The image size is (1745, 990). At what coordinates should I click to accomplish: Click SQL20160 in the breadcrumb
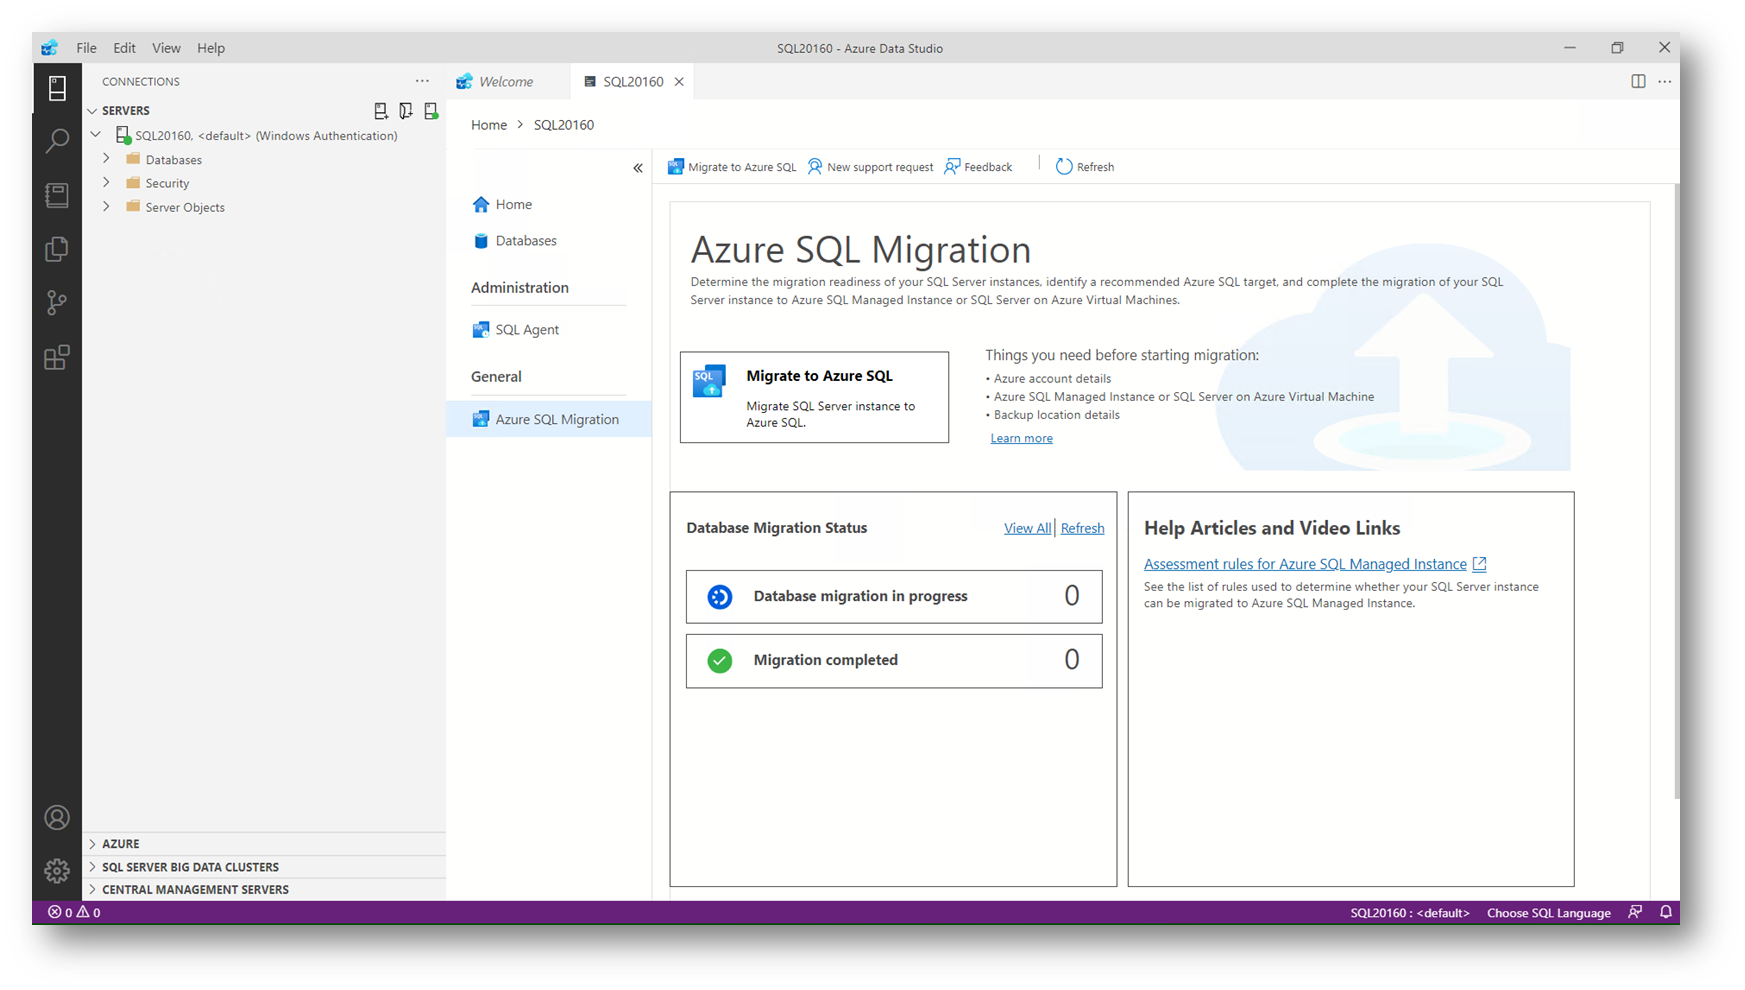[x=564, y=125]
